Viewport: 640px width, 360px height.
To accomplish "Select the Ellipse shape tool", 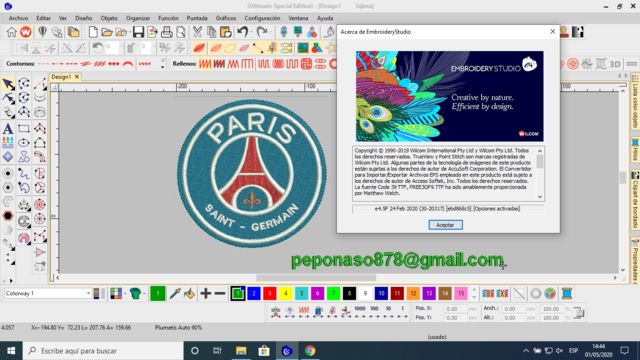I will point(24,143).
